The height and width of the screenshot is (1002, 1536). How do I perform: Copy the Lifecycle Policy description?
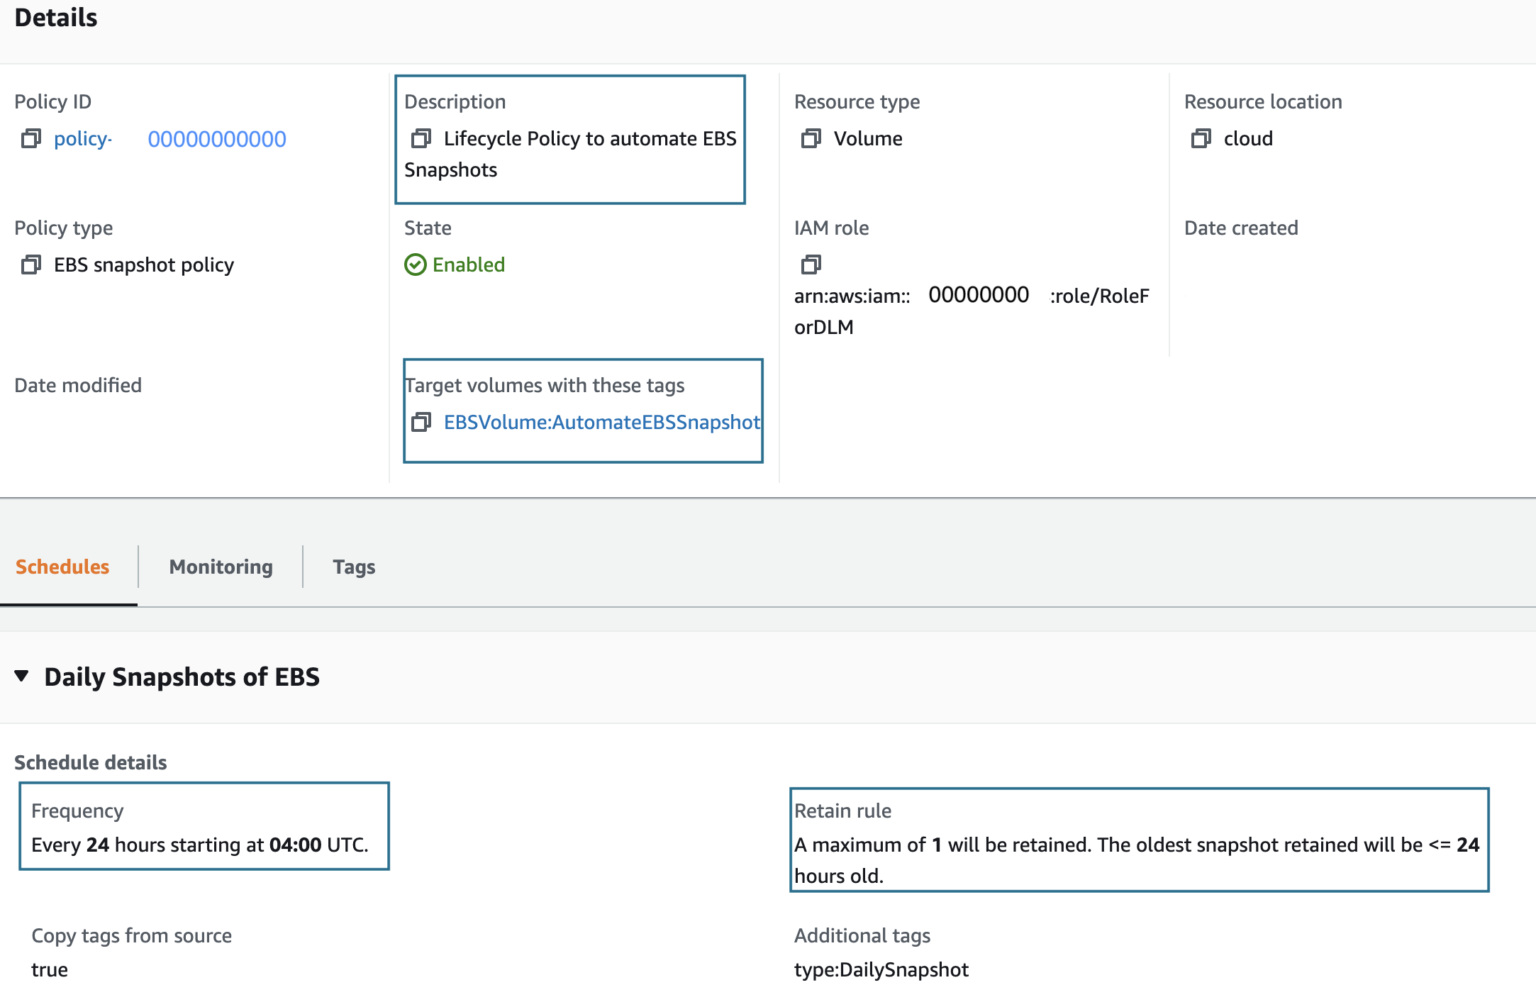click(x=421, y=138)
